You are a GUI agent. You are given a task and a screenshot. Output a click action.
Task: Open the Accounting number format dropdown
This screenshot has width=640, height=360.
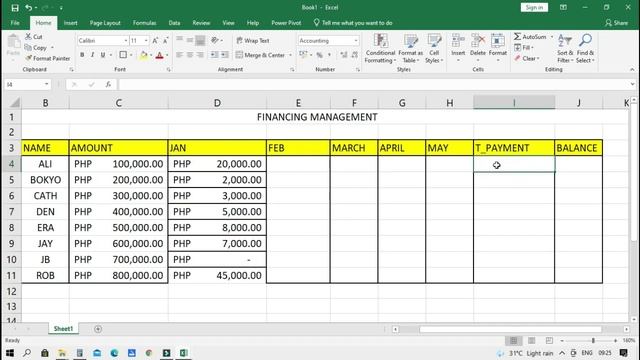click(x=356, y=40)
